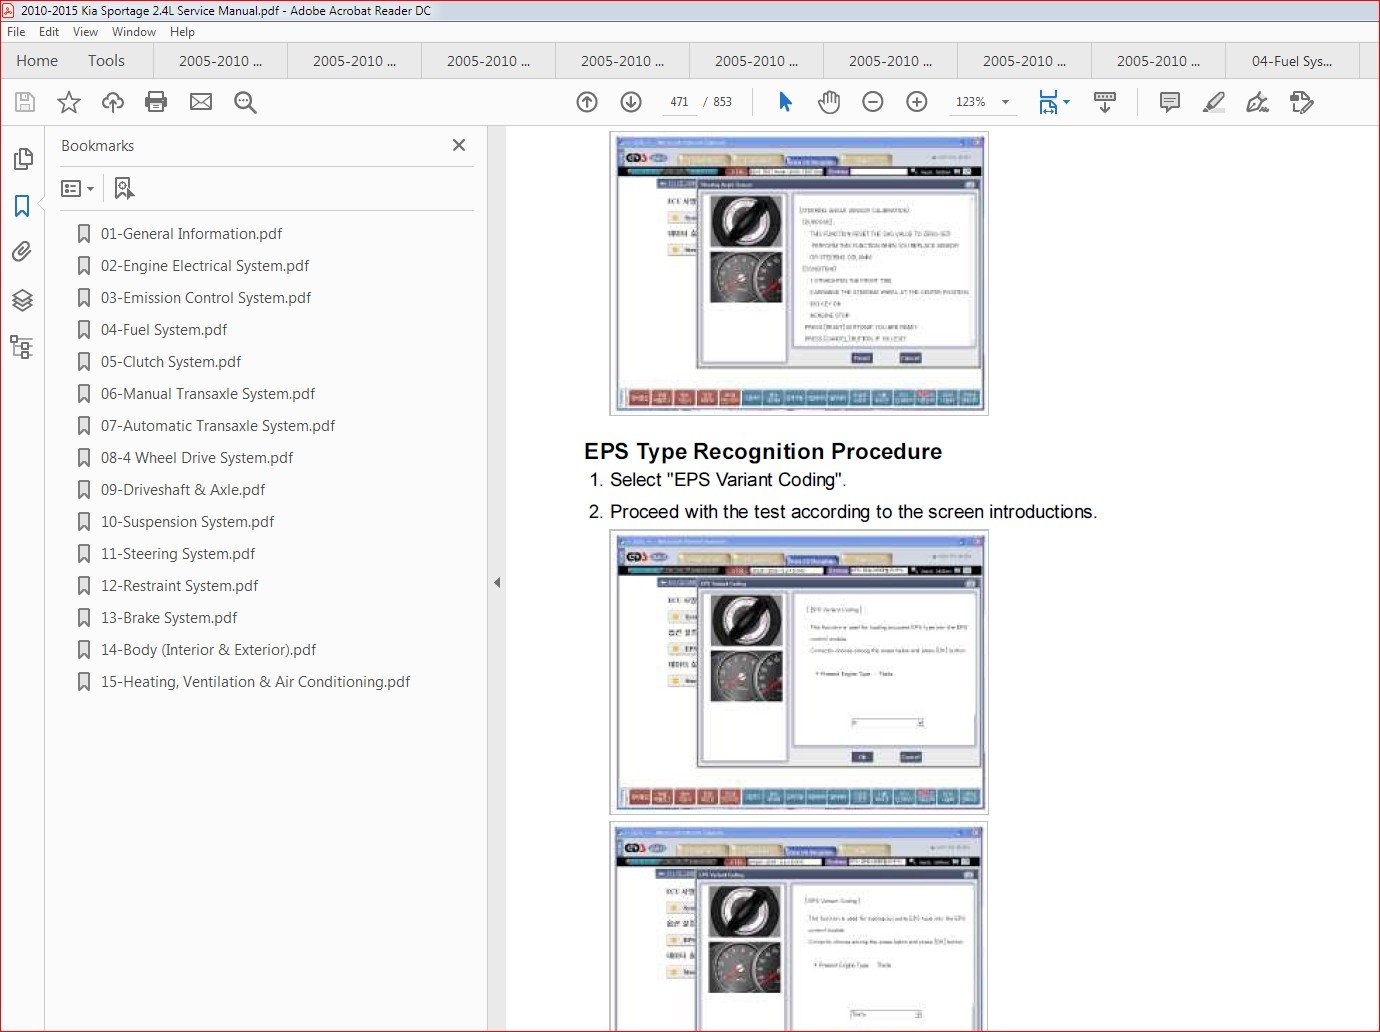Open the Edit menu
Image resolution: width=1380 pixels, height=1032 pixels.
pyautogui.click(x=49, y=32)
